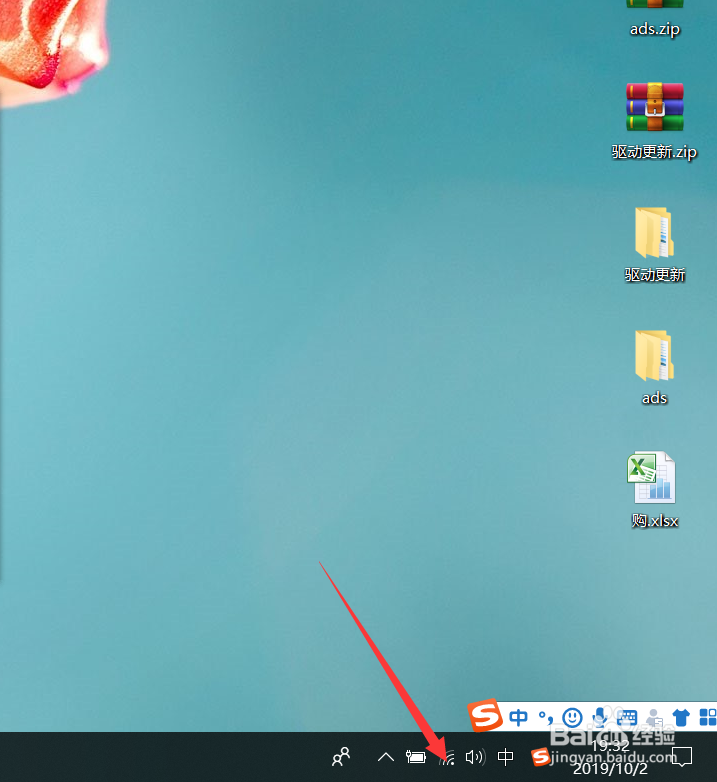
Task: Click the 驱动更新.zip file name label
Action: click(654, 152)
